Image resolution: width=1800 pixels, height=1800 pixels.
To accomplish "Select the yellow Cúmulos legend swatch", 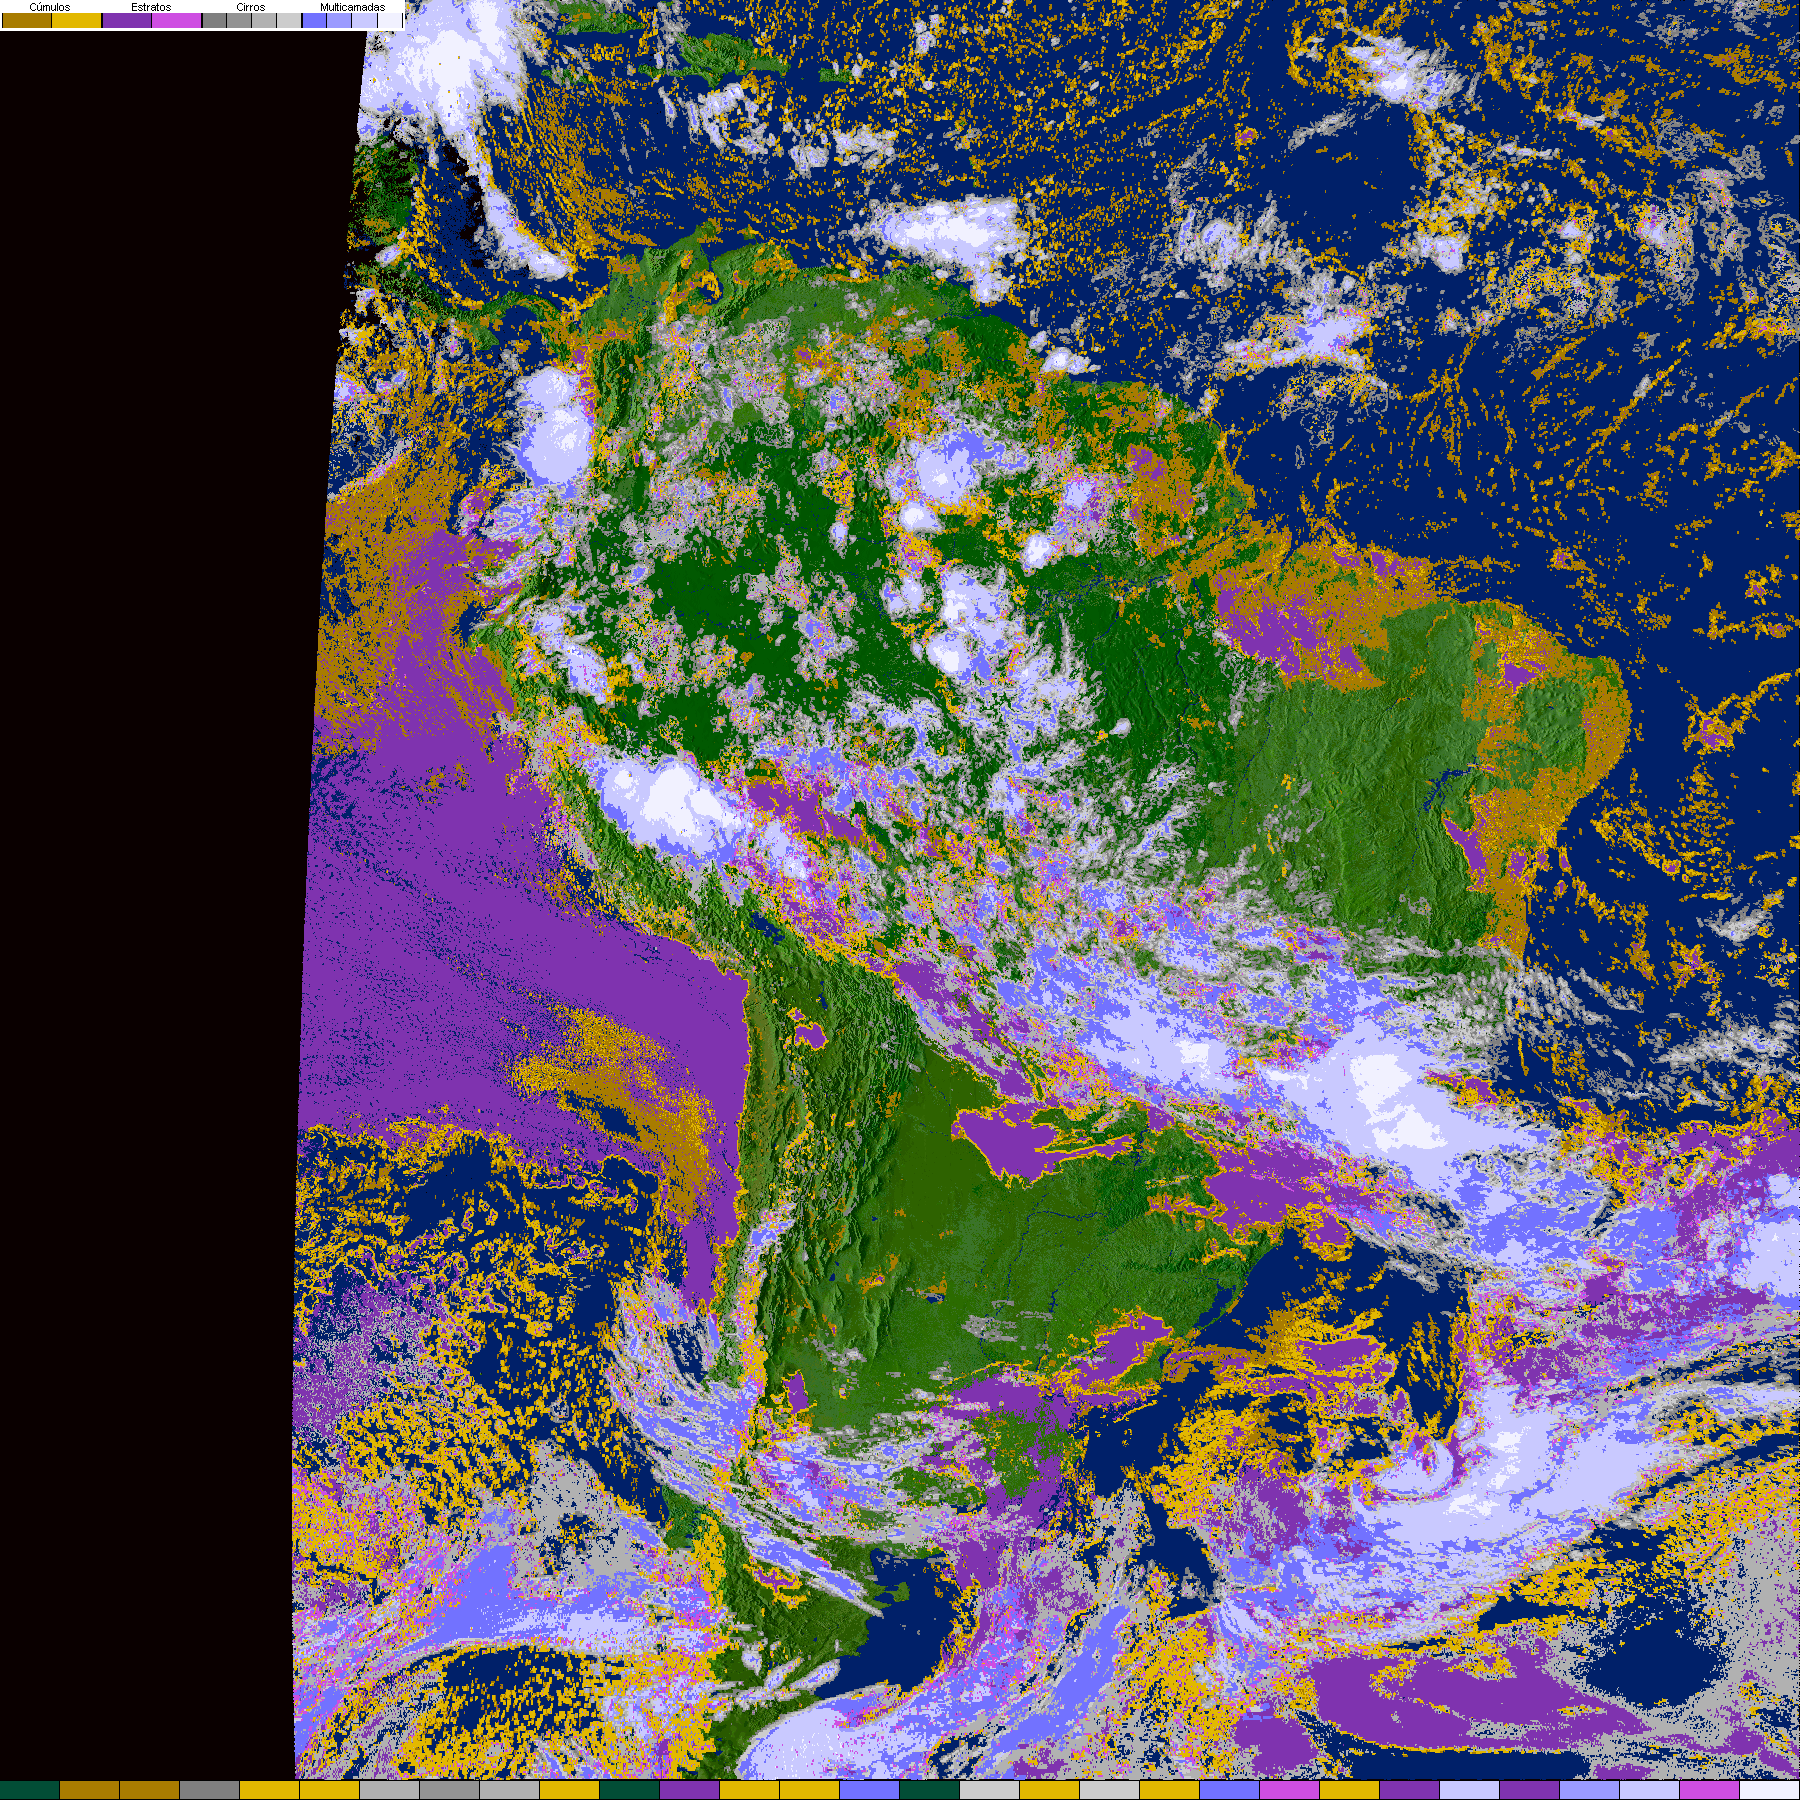I will coord(77,20).
